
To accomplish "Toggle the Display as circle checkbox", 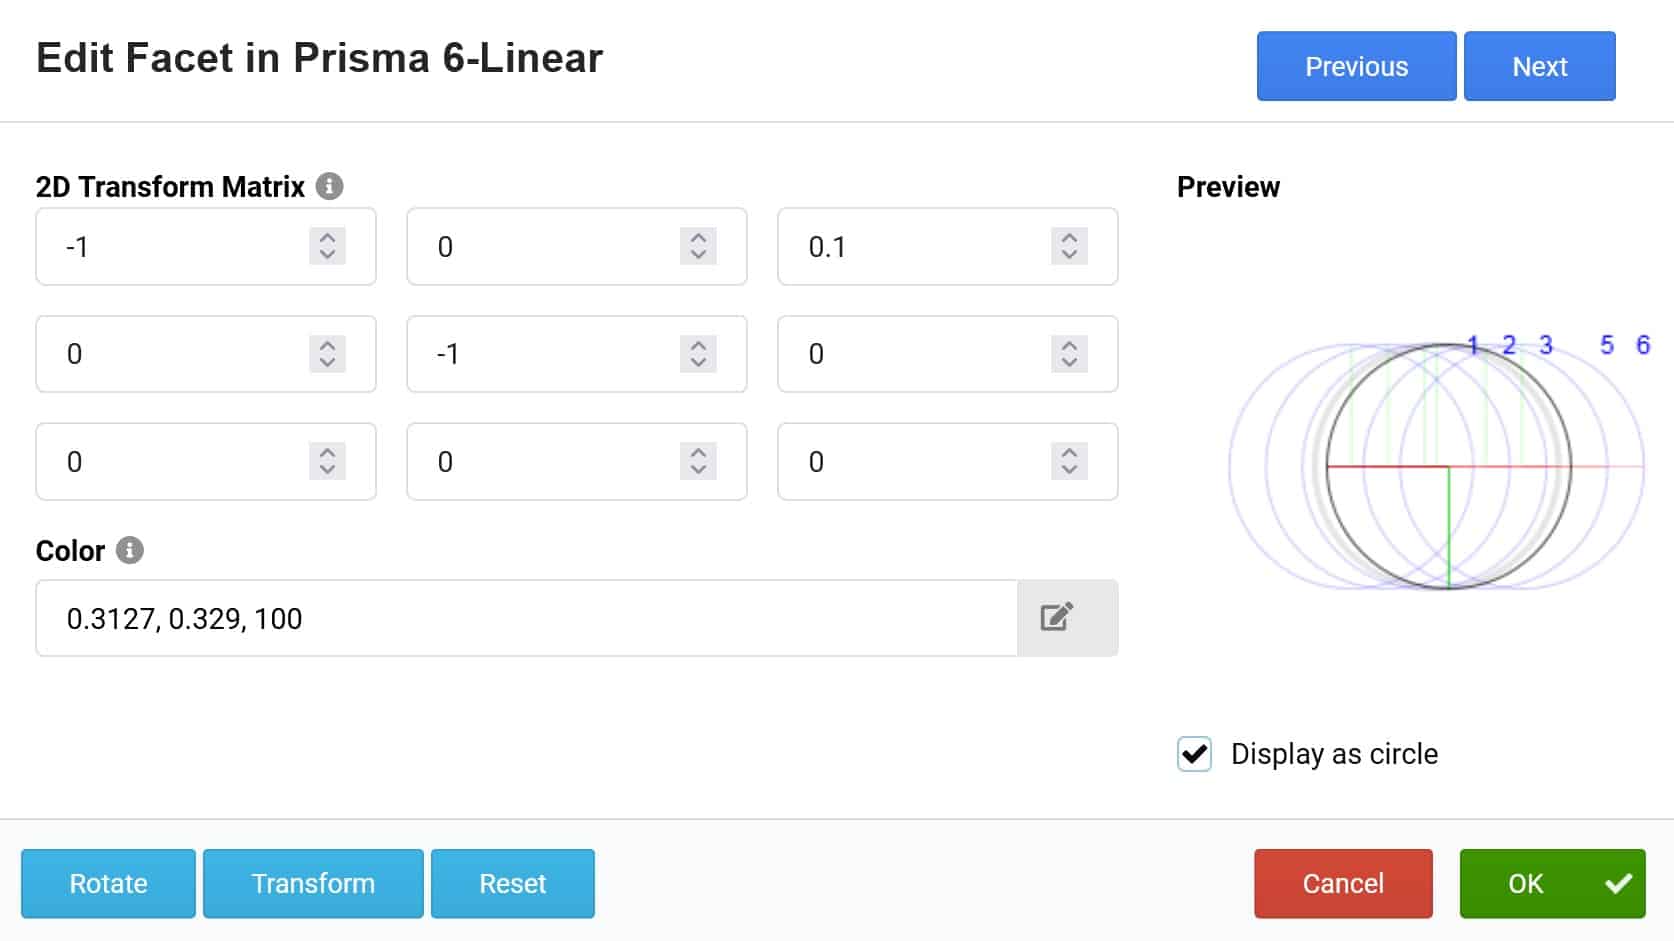I will (1194, 754).
